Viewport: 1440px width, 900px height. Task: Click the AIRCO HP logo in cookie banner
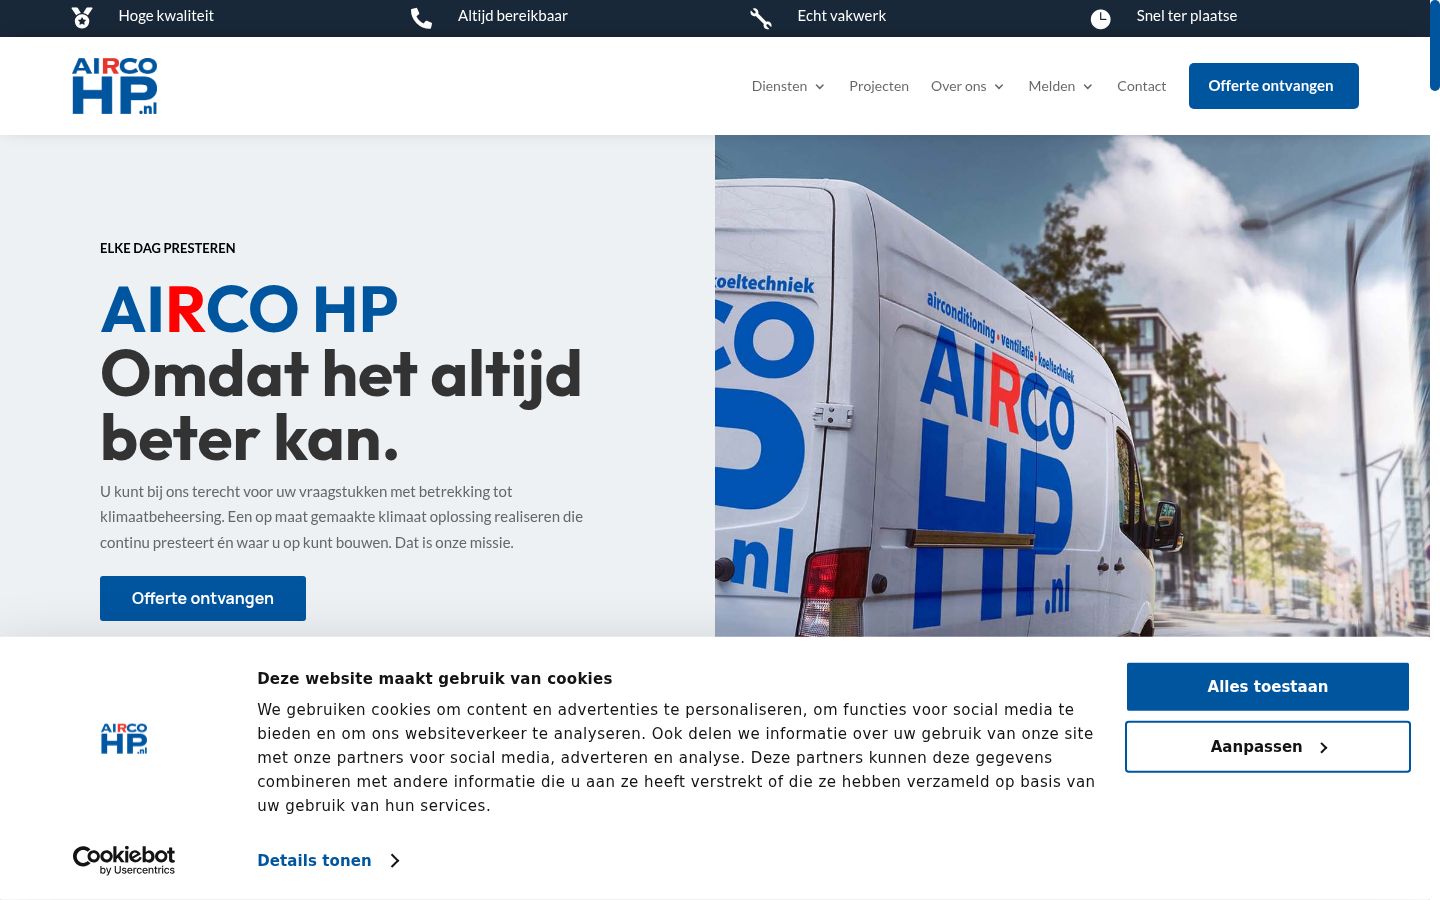click(x=124, y=739)
